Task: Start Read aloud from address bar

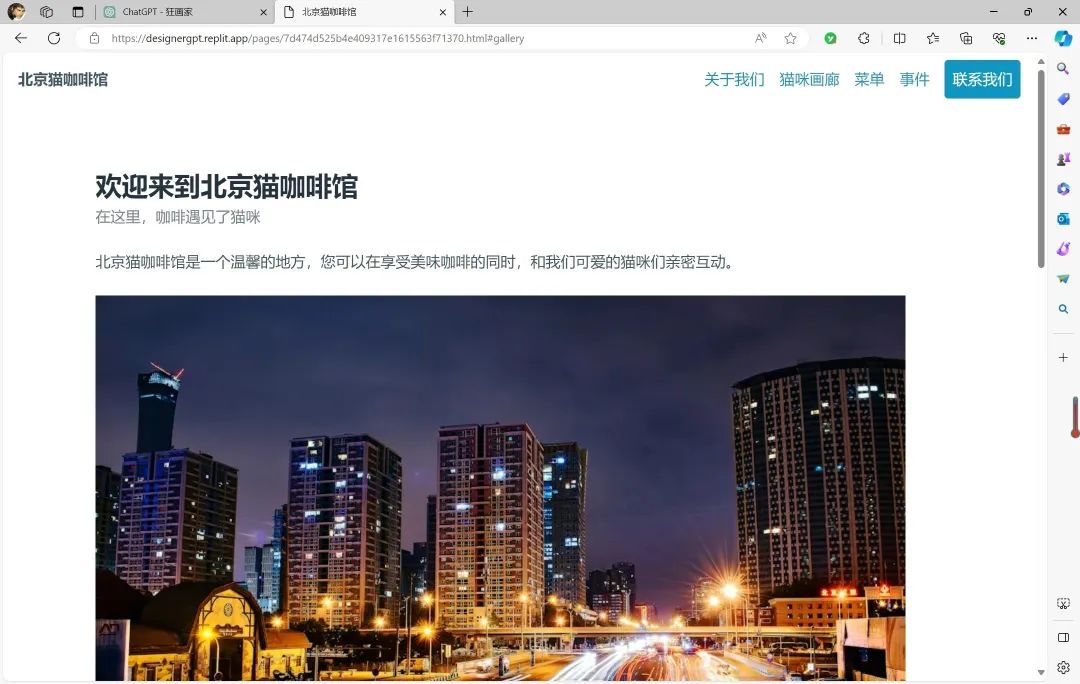Action: pyautogui.click(x=760, y=39)
